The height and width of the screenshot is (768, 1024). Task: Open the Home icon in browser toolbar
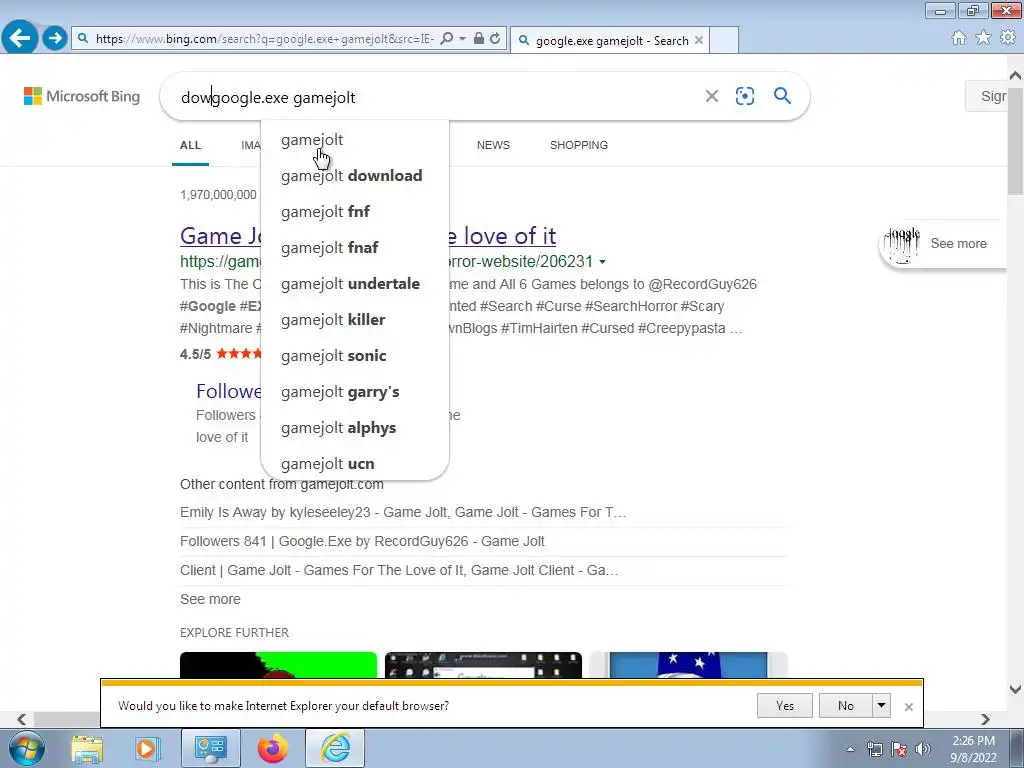959,38
